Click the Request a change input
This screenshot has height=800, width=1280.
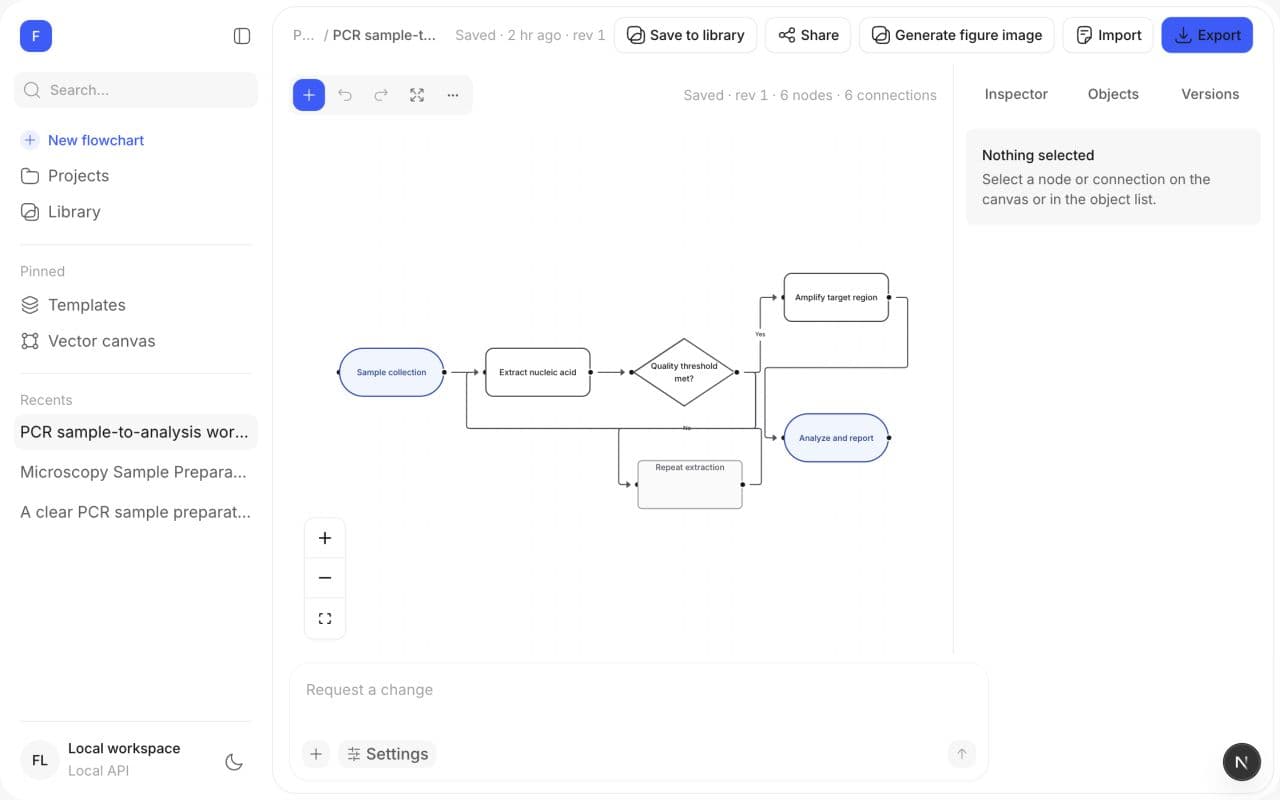tap(638, 690)
